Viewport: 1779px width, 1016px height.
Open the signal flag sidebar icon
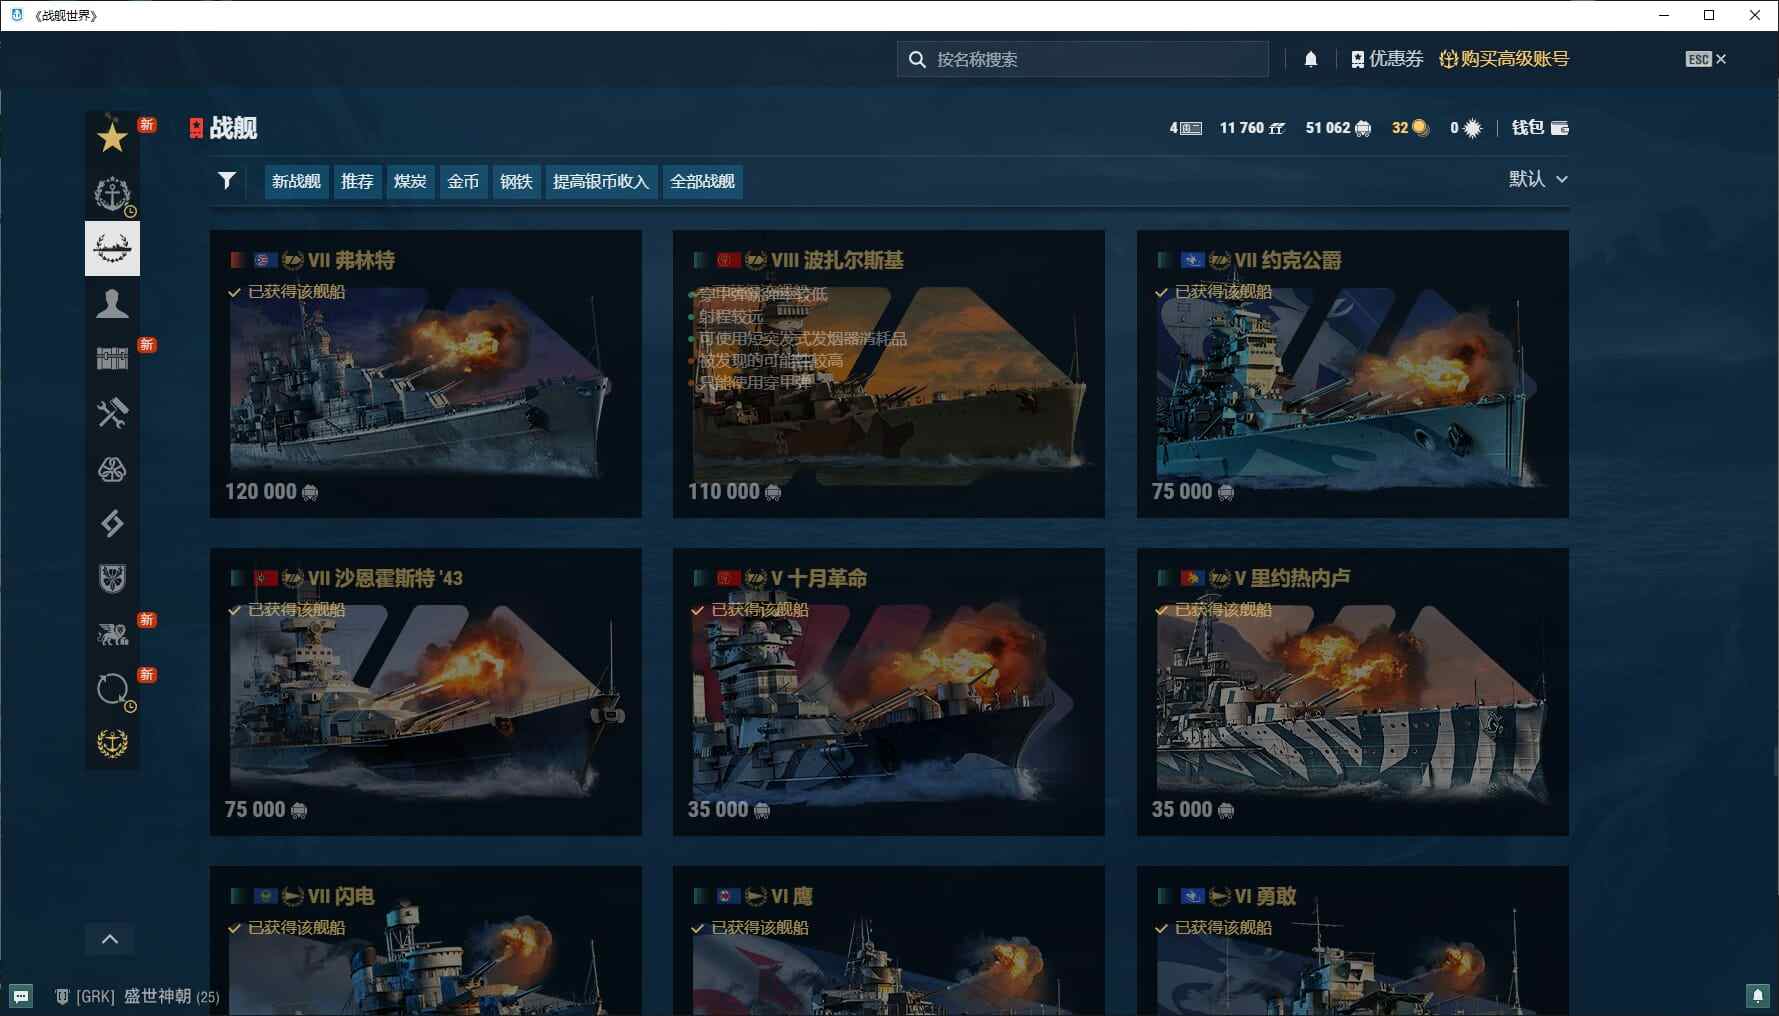[112, 523]
